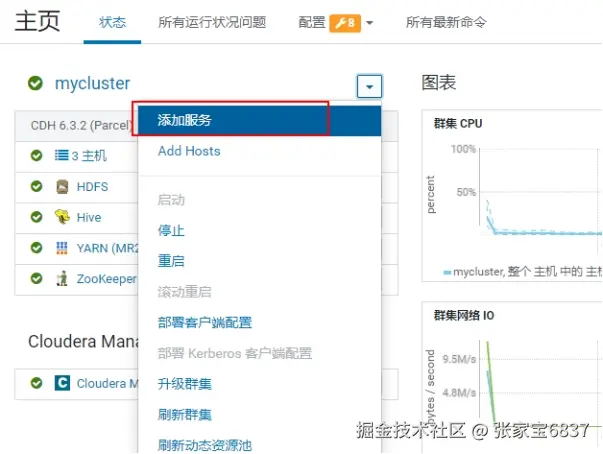Choose 重启 in the cluster menu
Image resolution: width=603 pixels, height=454 pixels.
click(x=171, y=261)
